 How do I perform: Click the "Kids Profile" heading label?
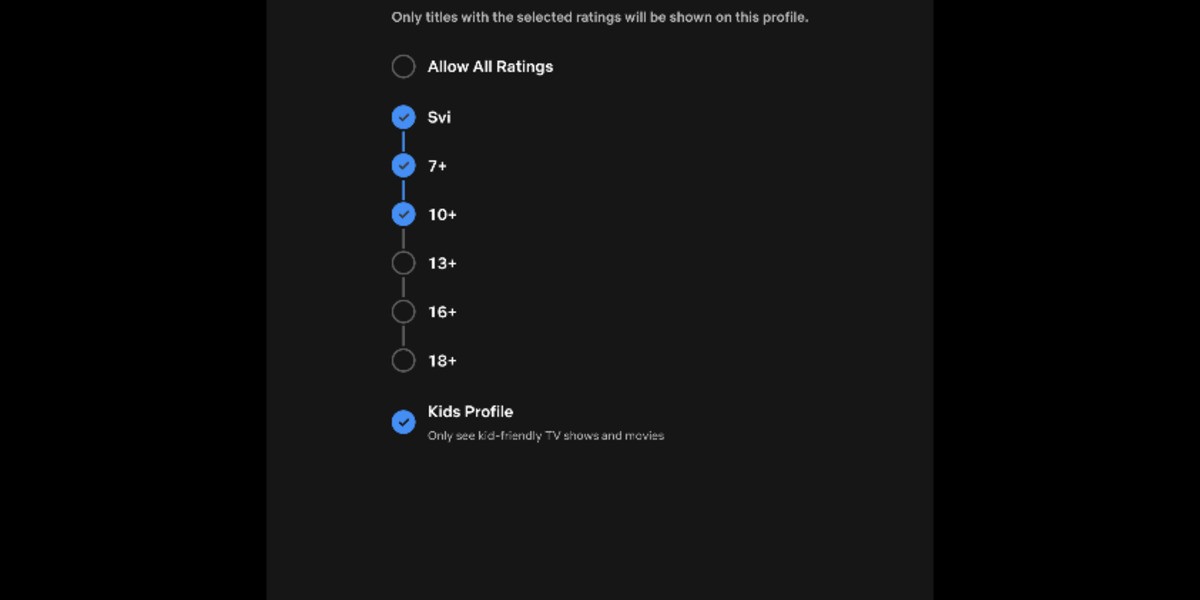click(470, 412)
